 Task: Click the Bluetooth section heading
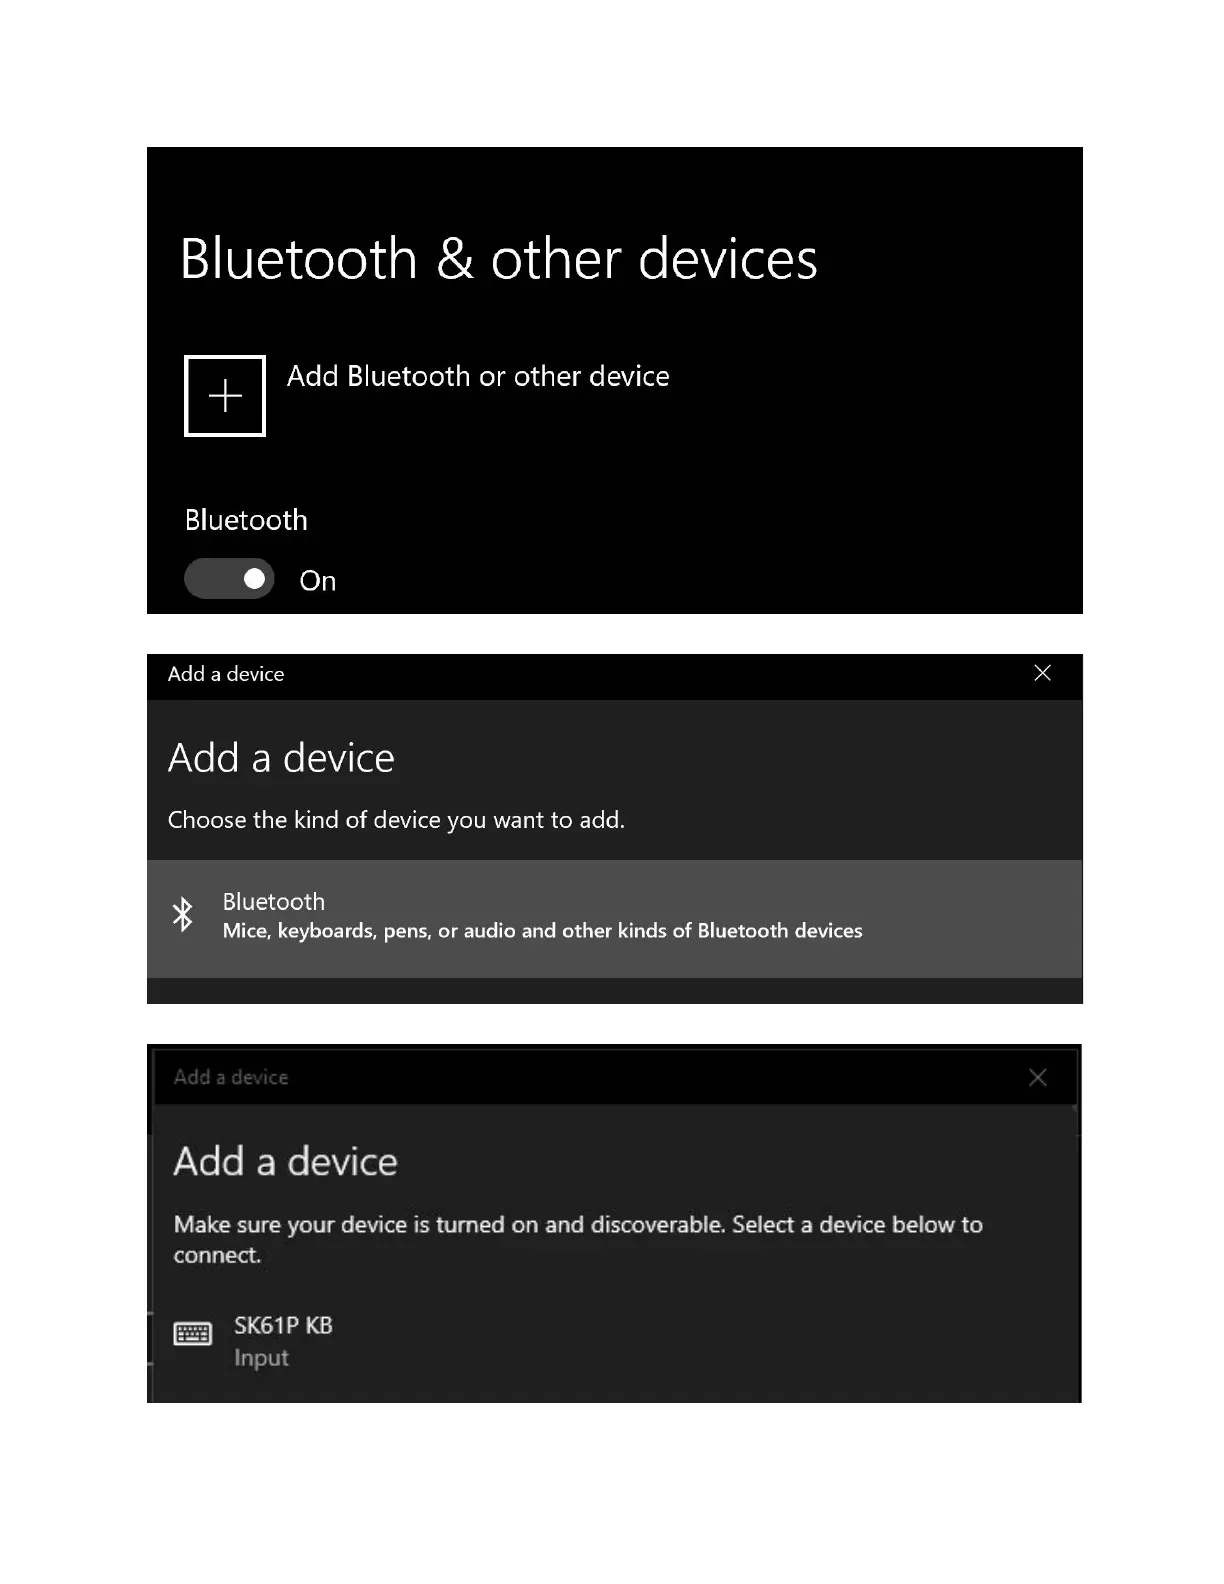[246, 520]
